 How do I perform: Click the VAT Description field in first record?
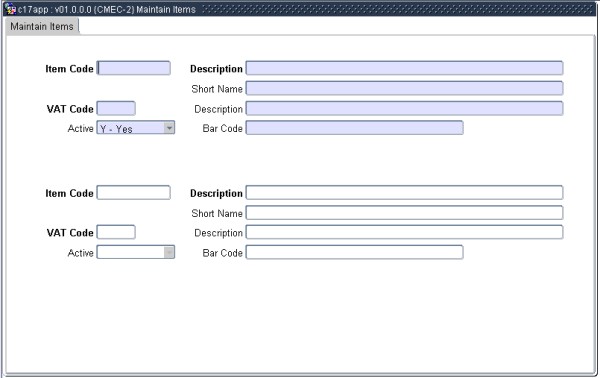404,108
